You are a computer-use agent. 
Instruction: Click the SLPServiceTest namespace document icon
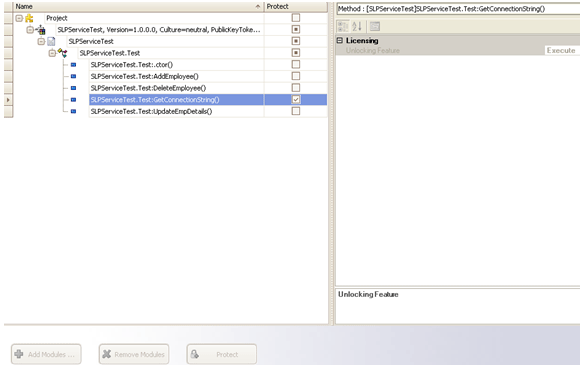(51, 41)
